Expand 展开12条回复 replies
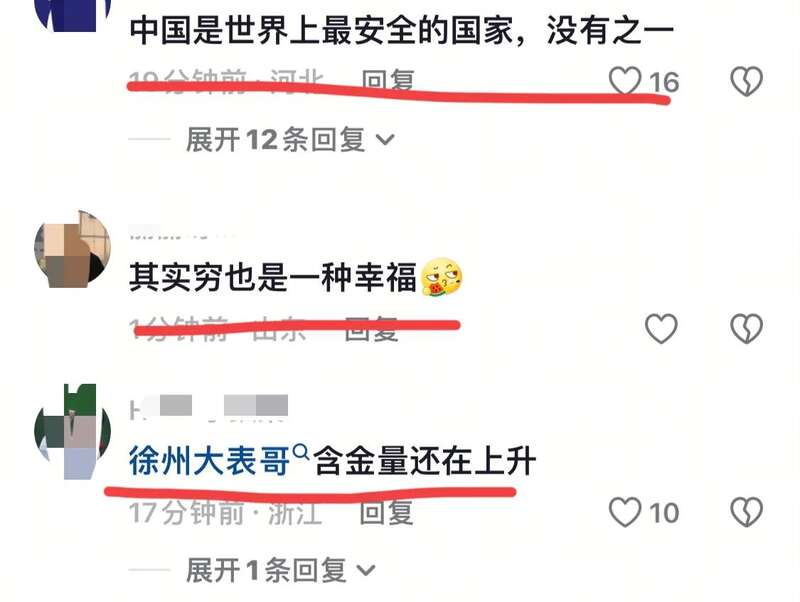Screen dimensions: 800x602 [x=290, y=139]
